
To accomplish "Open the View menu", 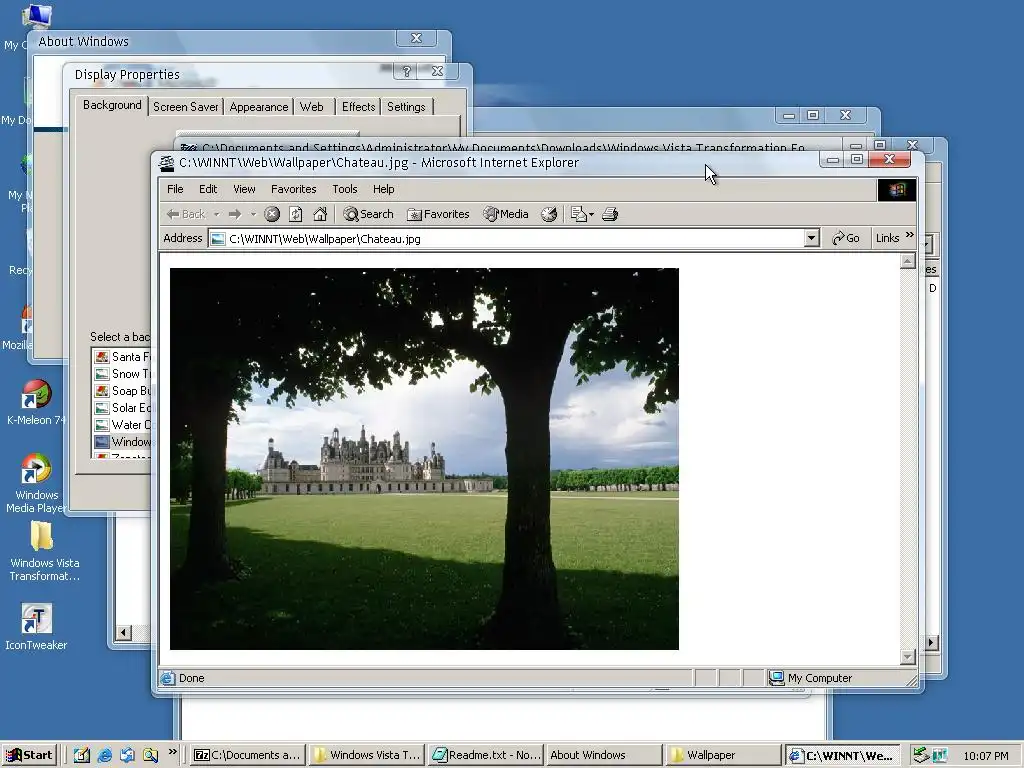I will point(244,189).
